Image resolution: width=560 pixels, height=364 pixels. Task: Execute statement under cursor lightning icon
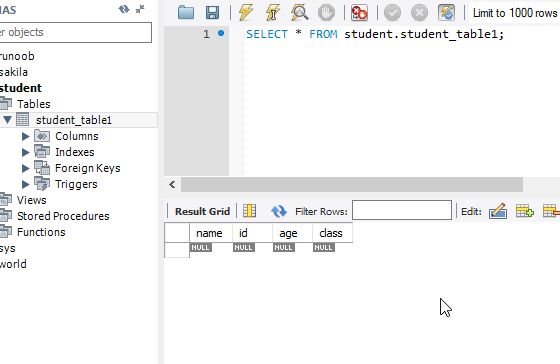click(x=273, y=13)
